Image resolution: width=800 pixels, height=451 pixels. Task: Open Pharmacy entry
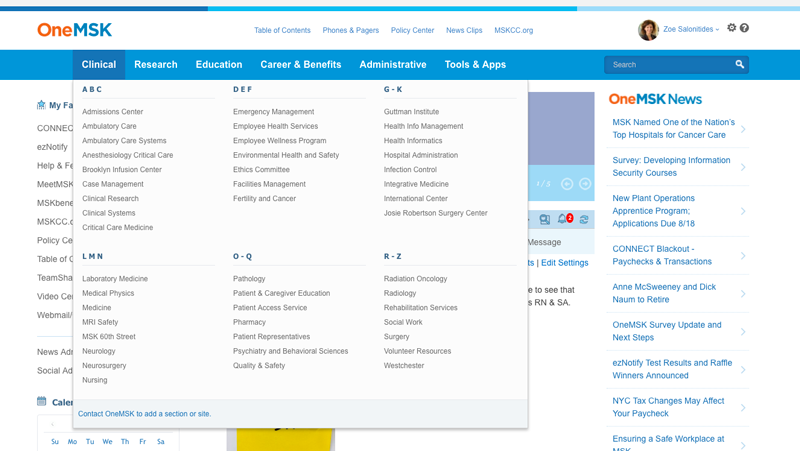click(x=249, y=322)
